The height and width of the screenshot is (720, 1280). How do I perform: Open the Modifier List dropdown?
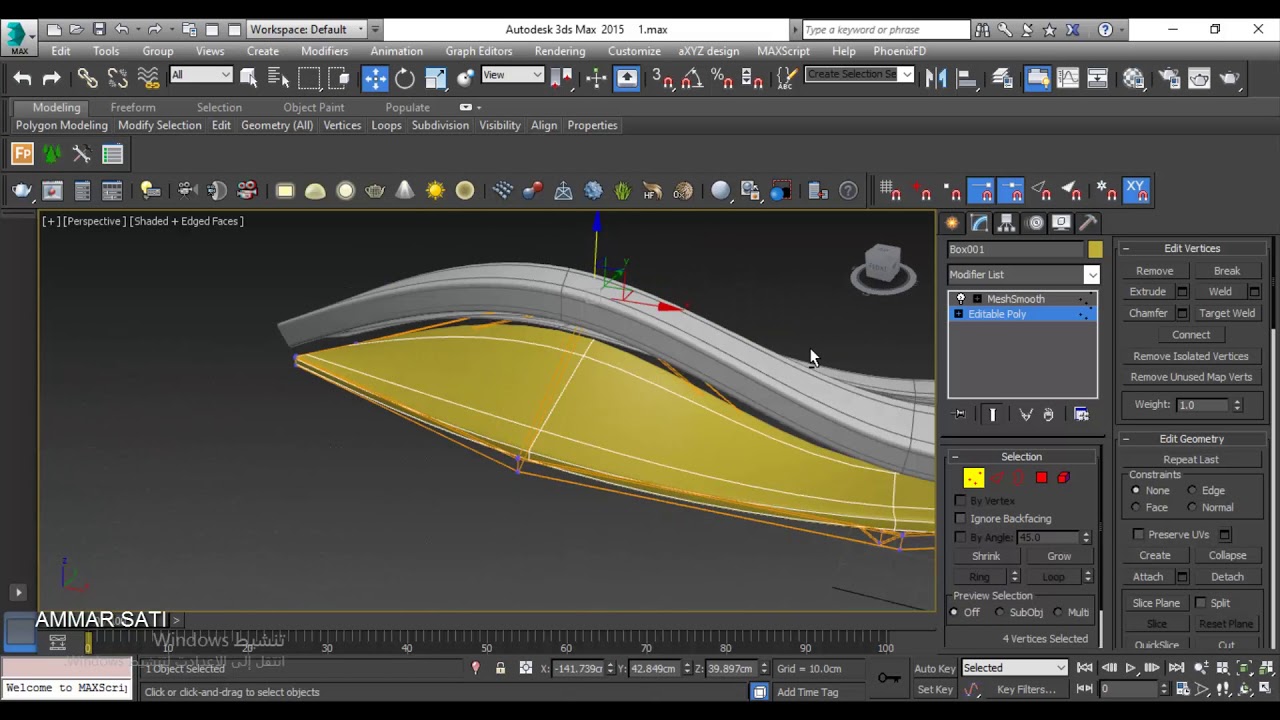pyautogui.click(x=1023, y=274)
